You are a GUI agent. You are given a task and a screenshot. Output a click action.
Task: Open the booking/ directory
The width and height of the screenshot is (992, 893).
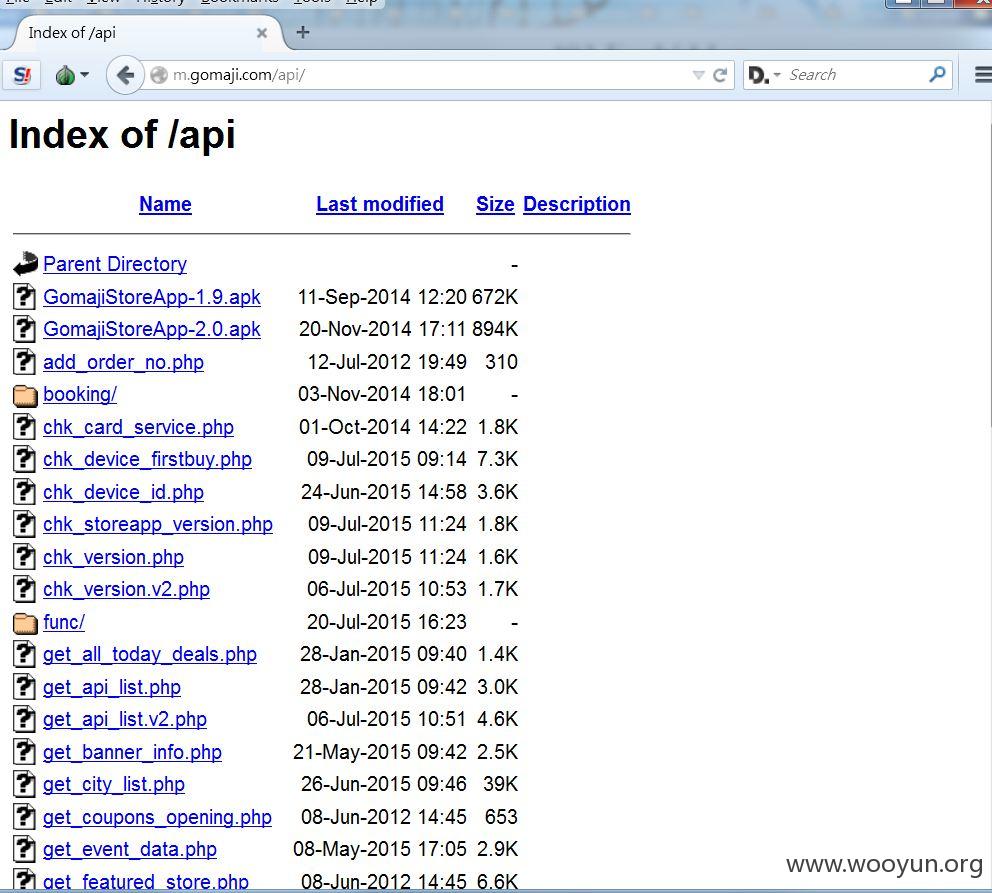tap(80, 394)
